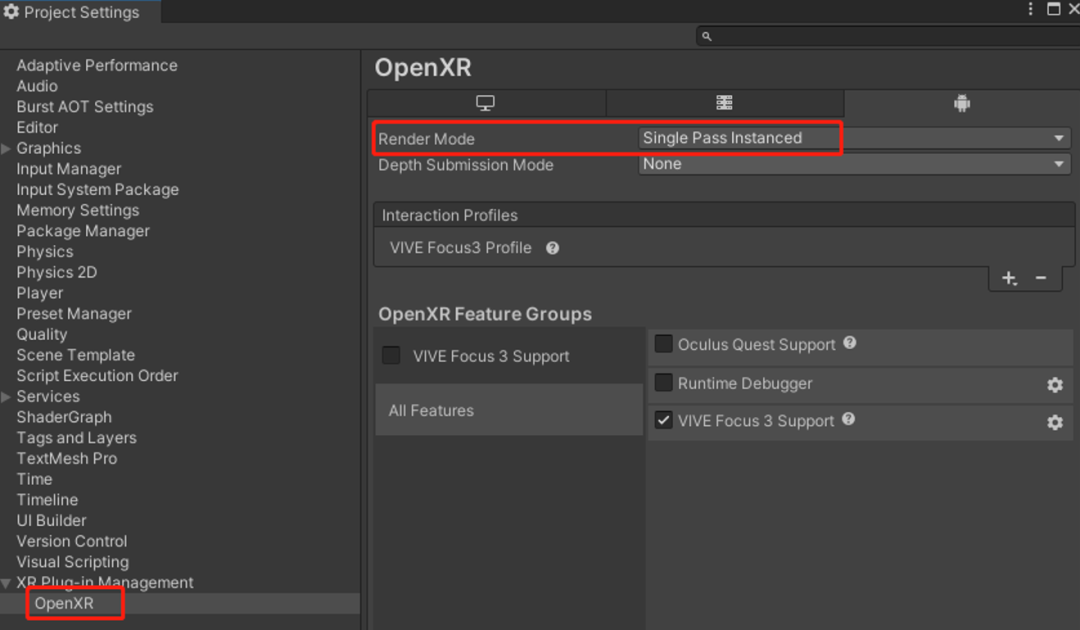Viewport: 1080px width, 630px height.
Task: Select Package Manager settings
Action: click(x=83, y=231)
